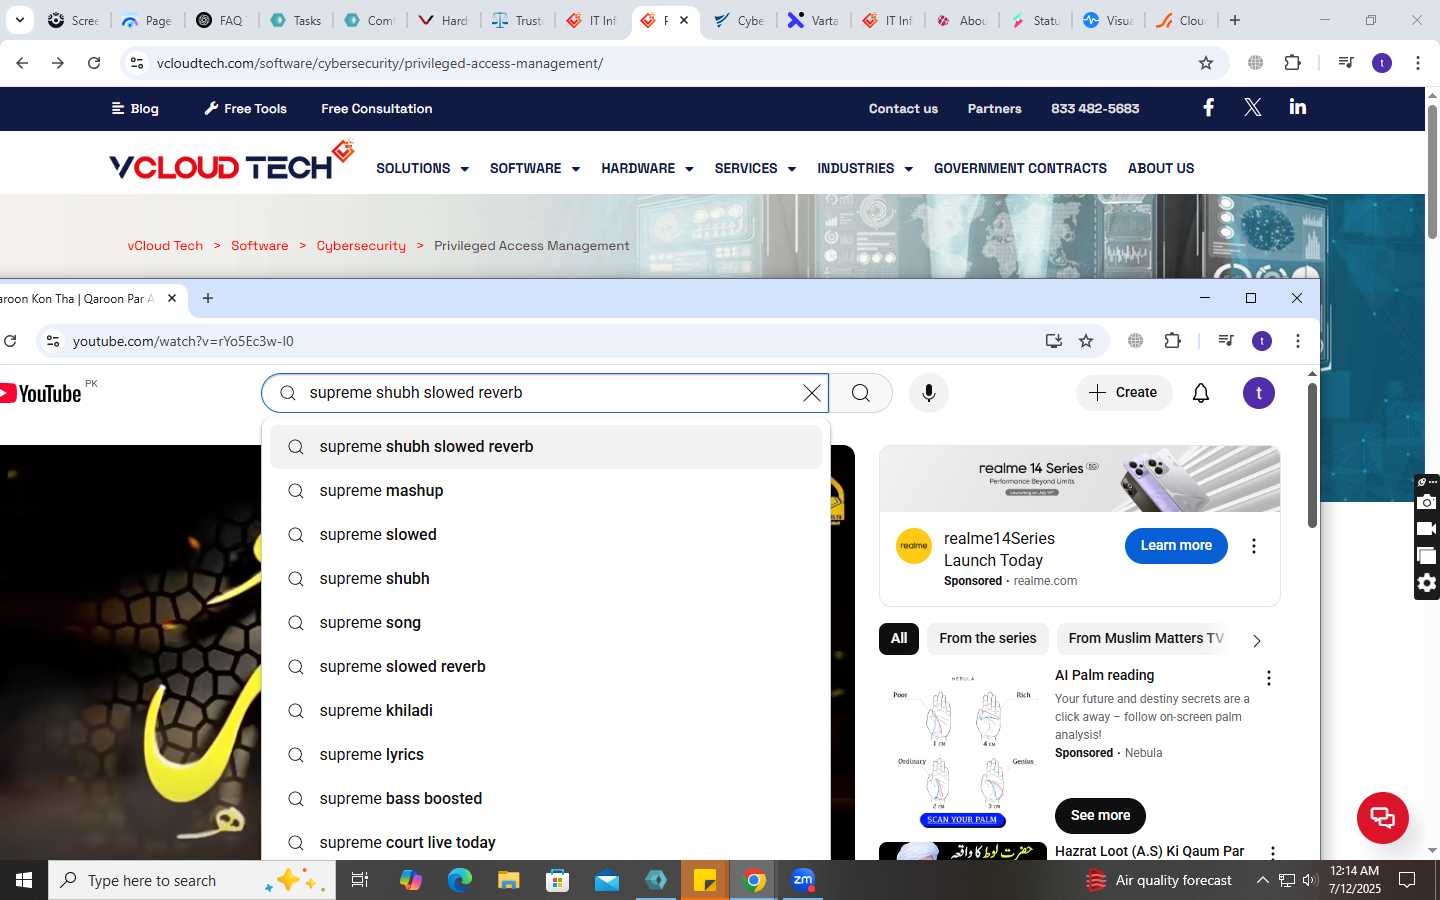Bookmark the YouTube page with star icon

click(1086, 341)
